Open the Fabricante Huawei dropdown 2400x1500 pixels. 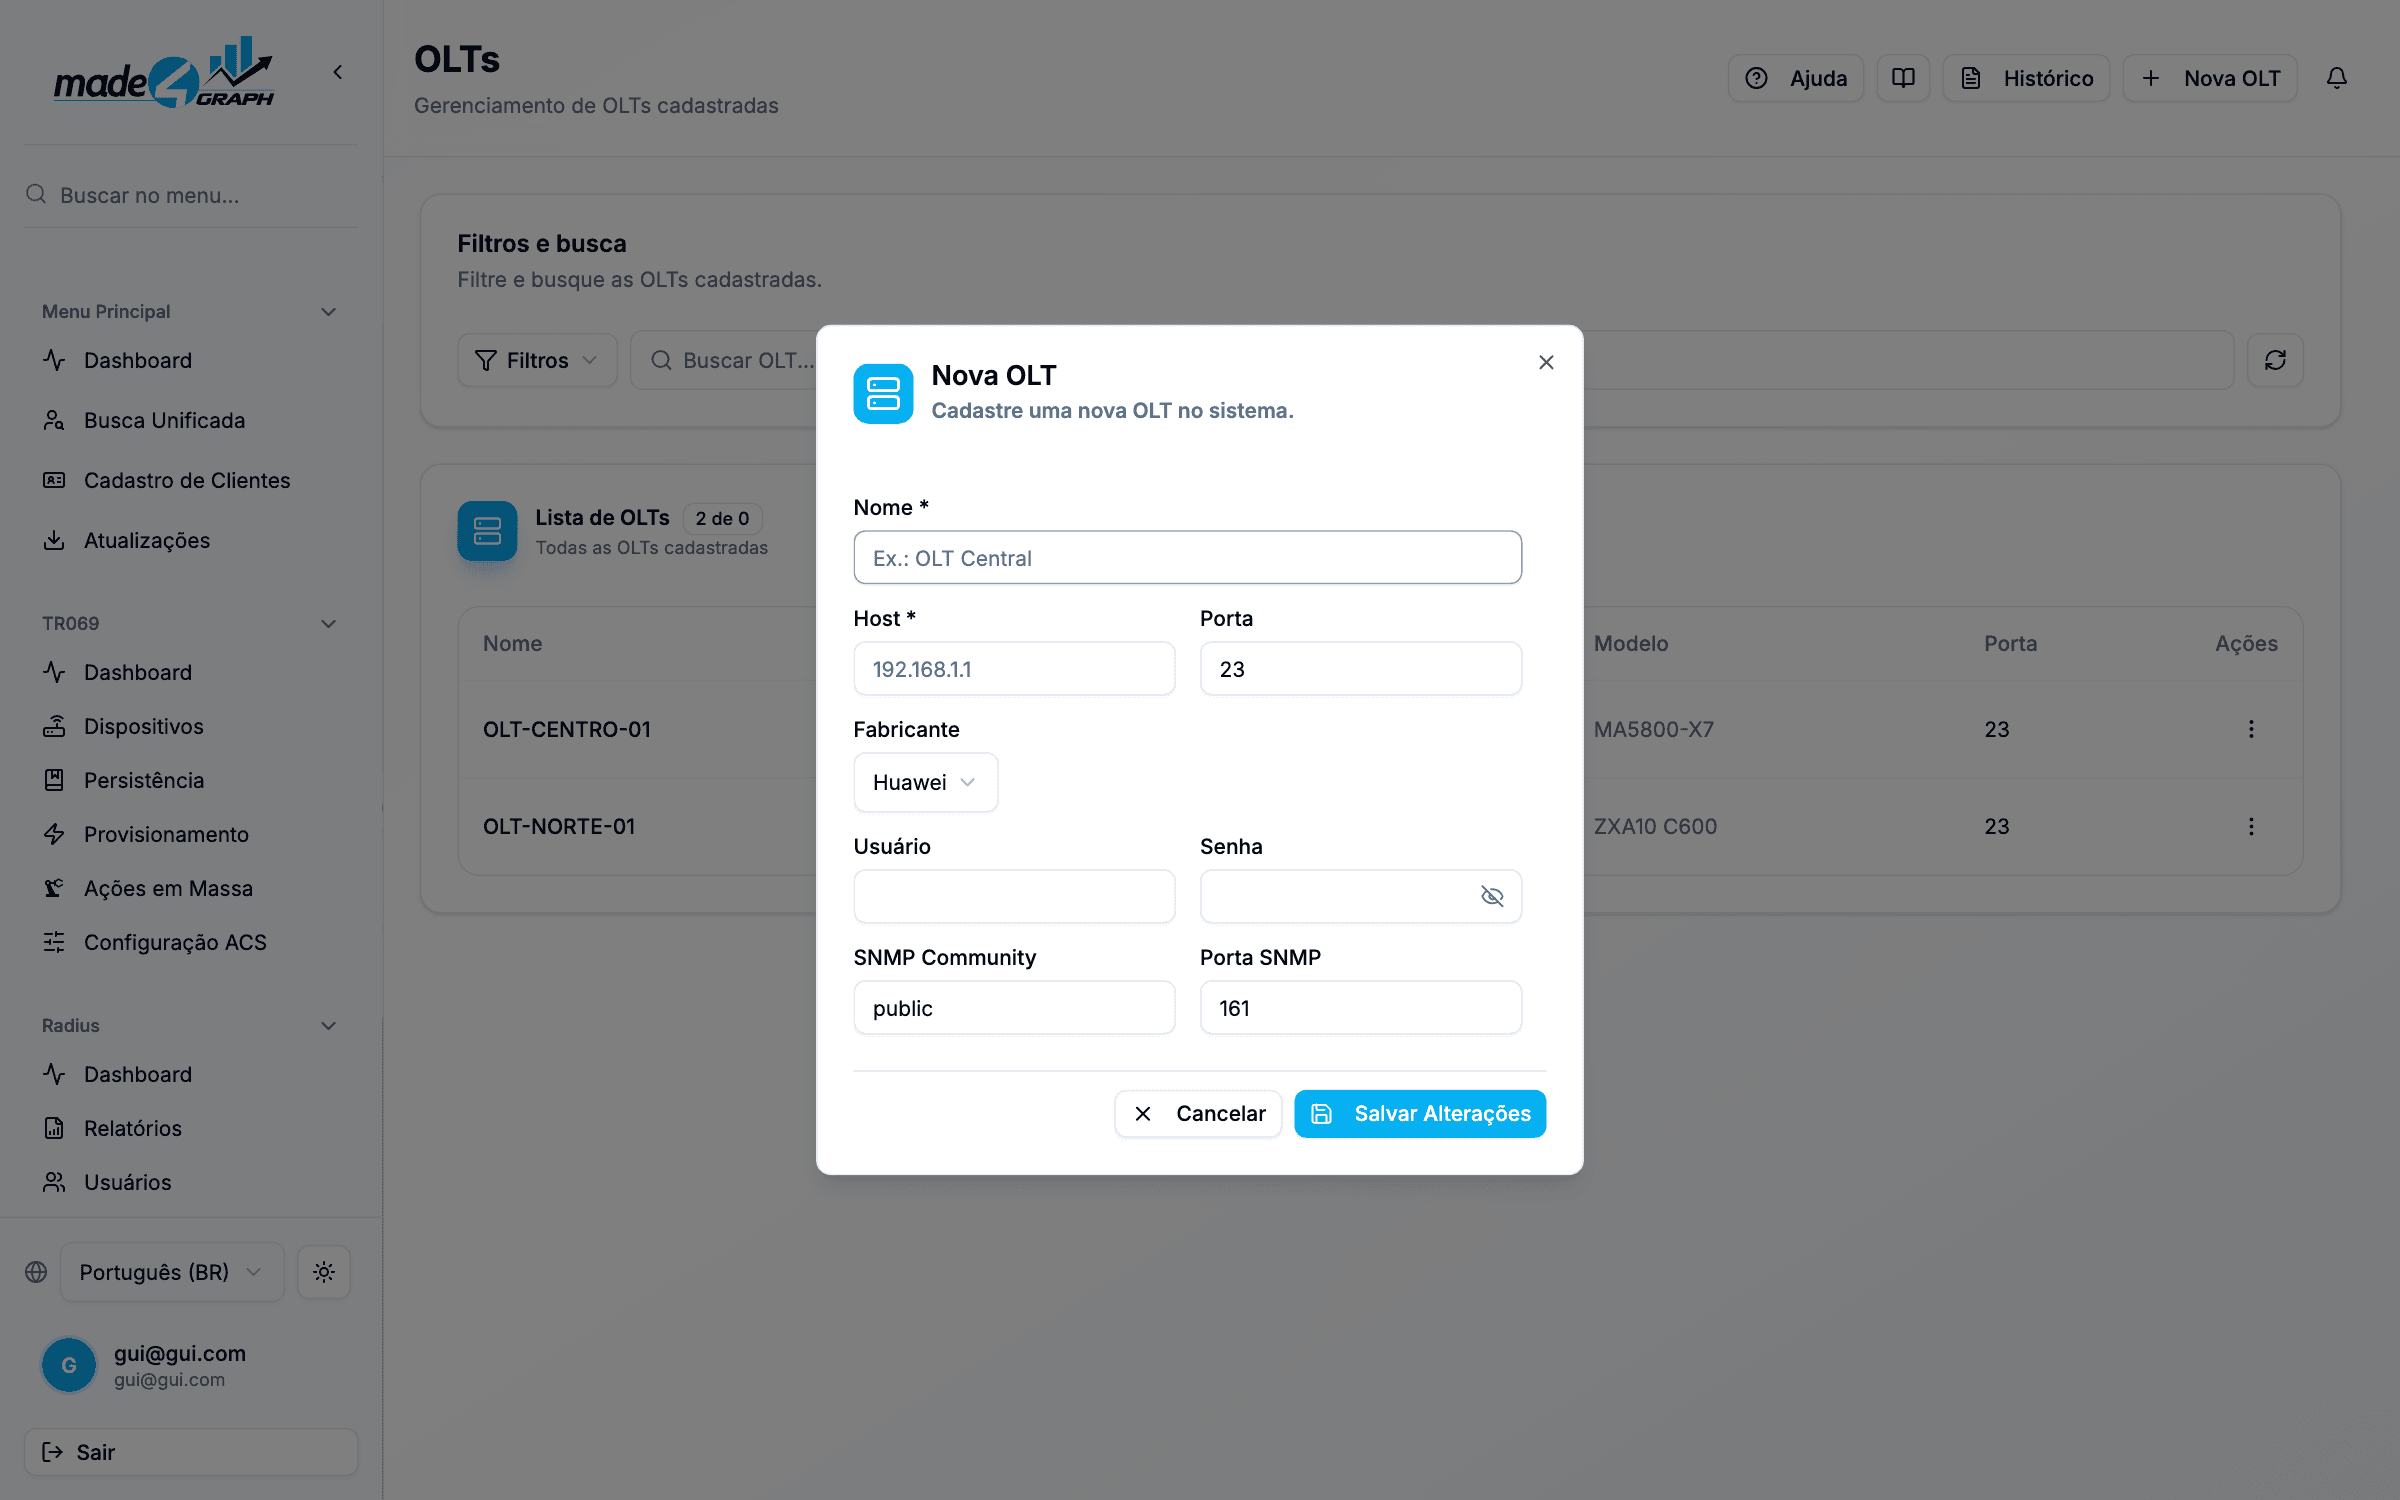click(x=926, y=782)
